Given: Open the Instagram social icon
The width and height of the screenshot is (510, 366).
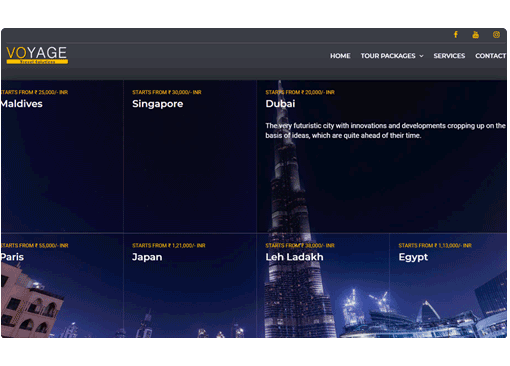Looking at the screenshot, I should tap(496, 35).
